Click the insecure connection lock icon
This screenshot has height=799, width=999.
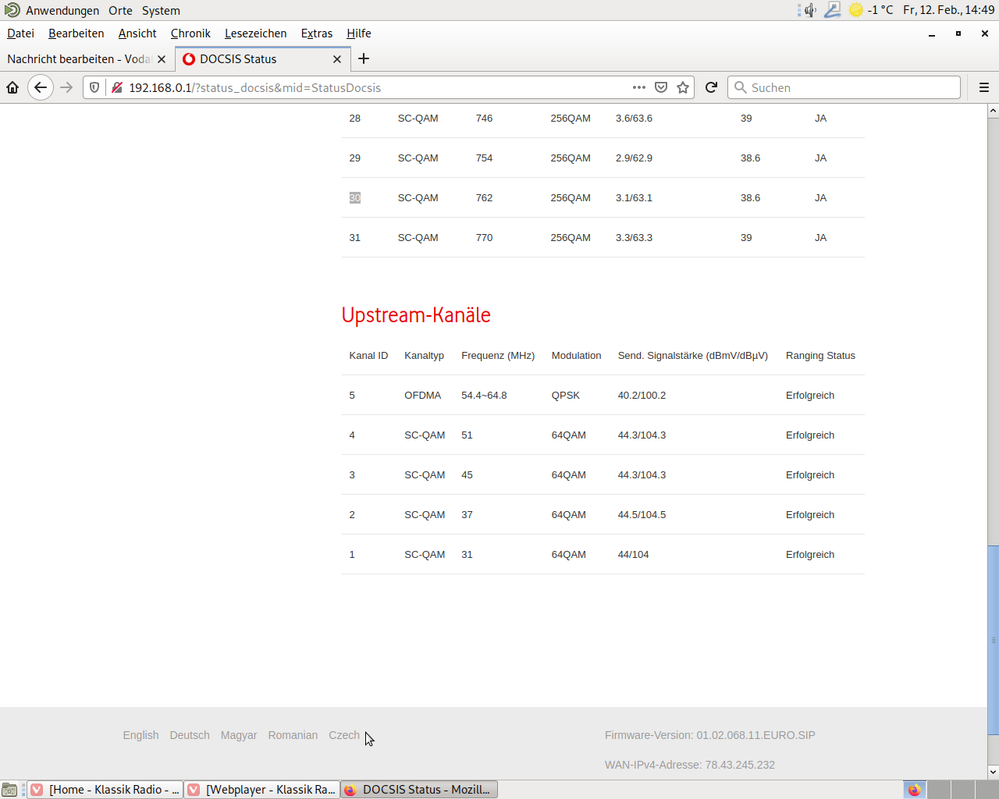coord(117,88)
